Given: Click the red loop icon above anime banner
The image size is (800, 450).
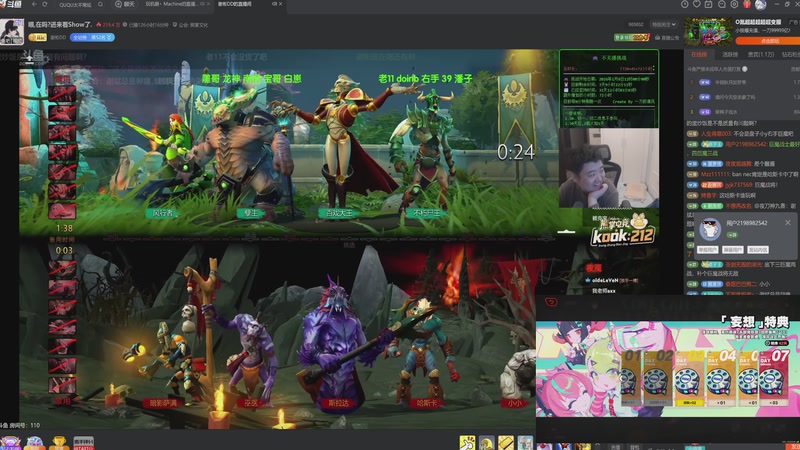Looking at the screenshot, I should (551, 302).
